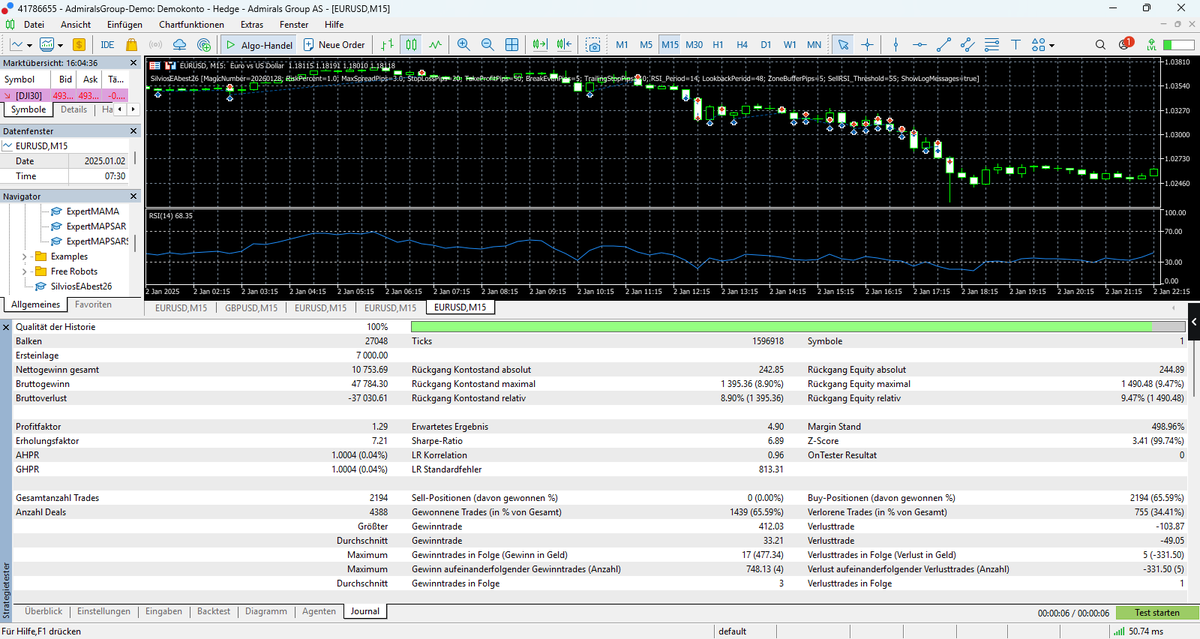Image resolution: width=1200 pixels, height=639 pixels.
Task: Tile the chart windows
Action: 512,45
